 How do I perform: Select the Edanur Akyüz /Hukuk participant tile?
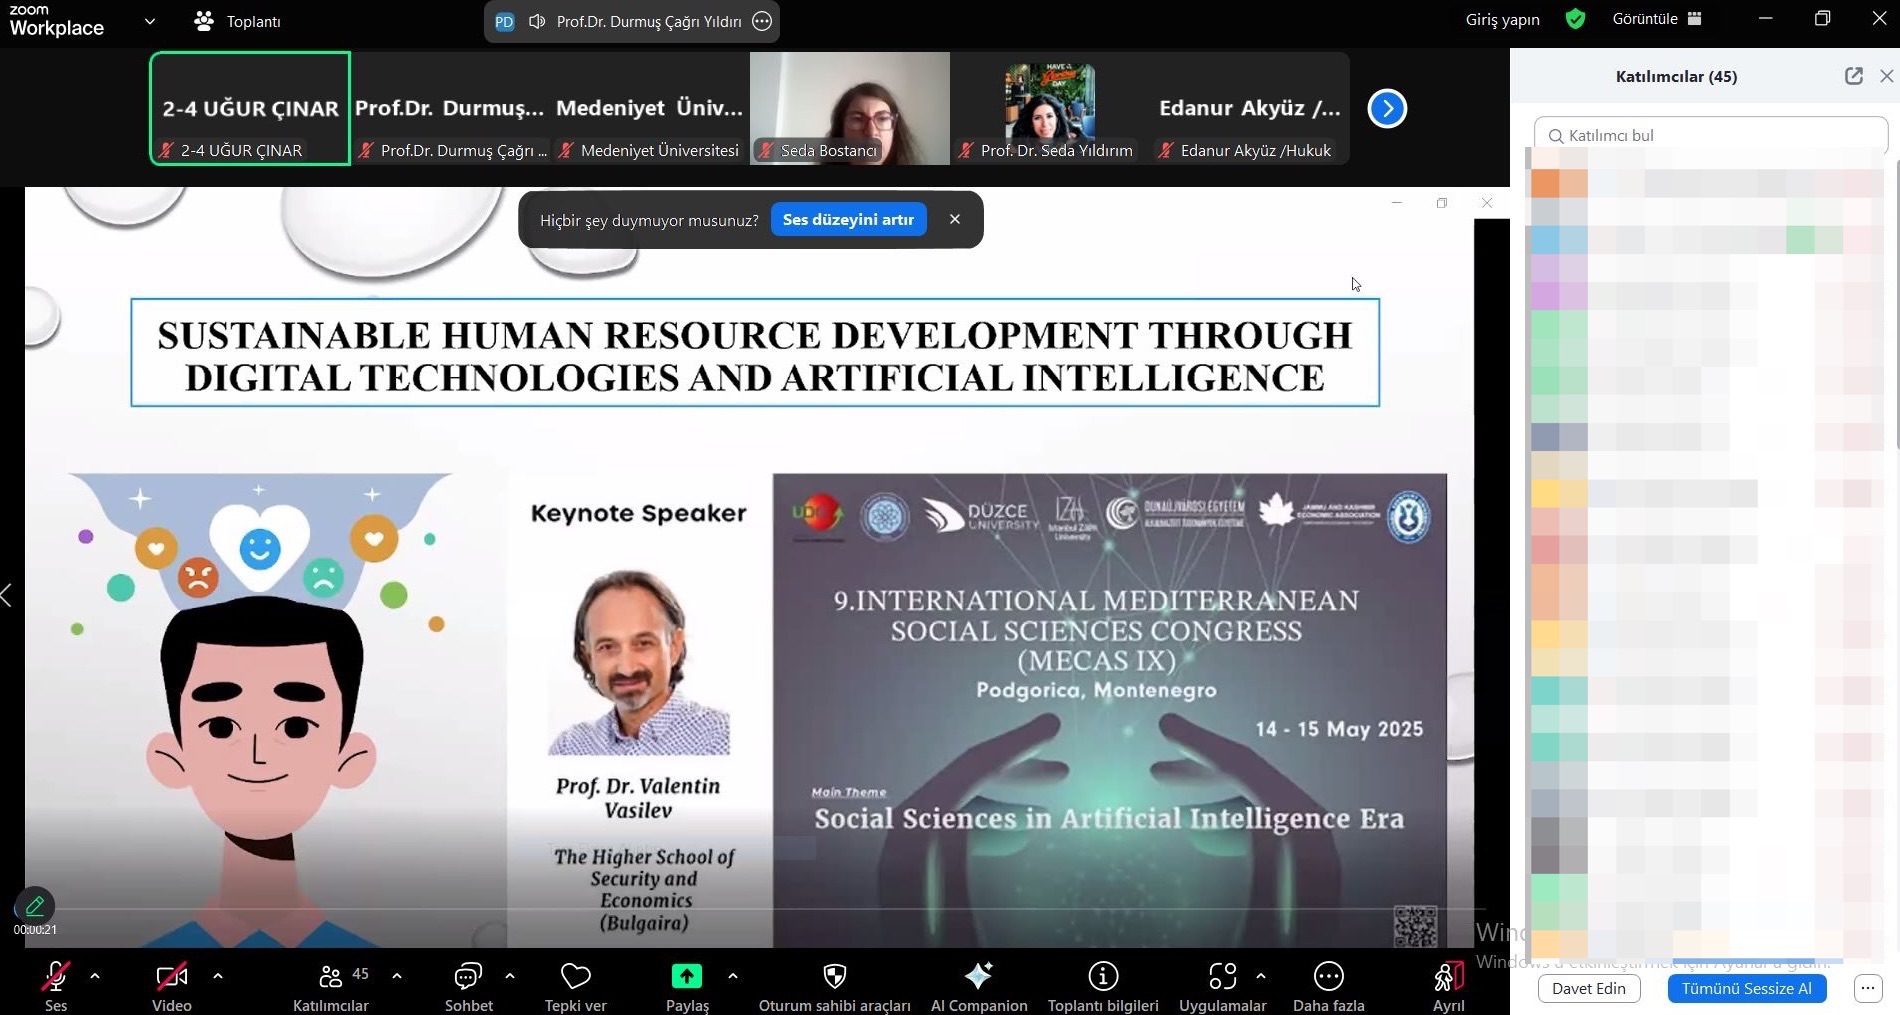pos(1250,108)
